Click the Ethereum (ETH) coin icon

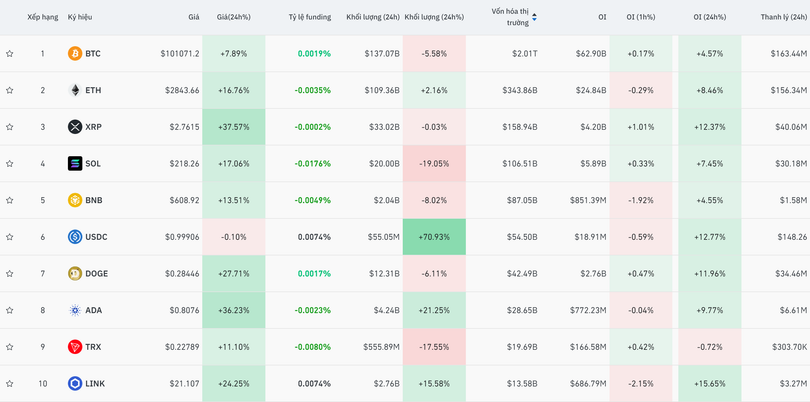75,90
